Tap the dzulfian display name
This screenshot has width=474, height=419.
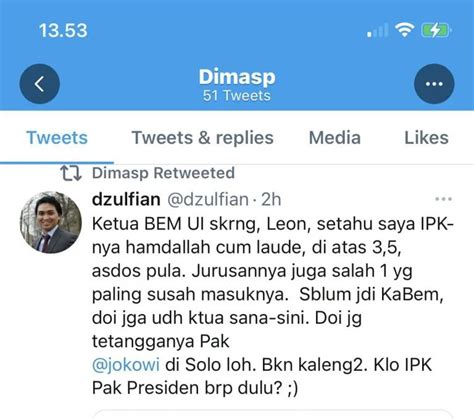[126, 199]
